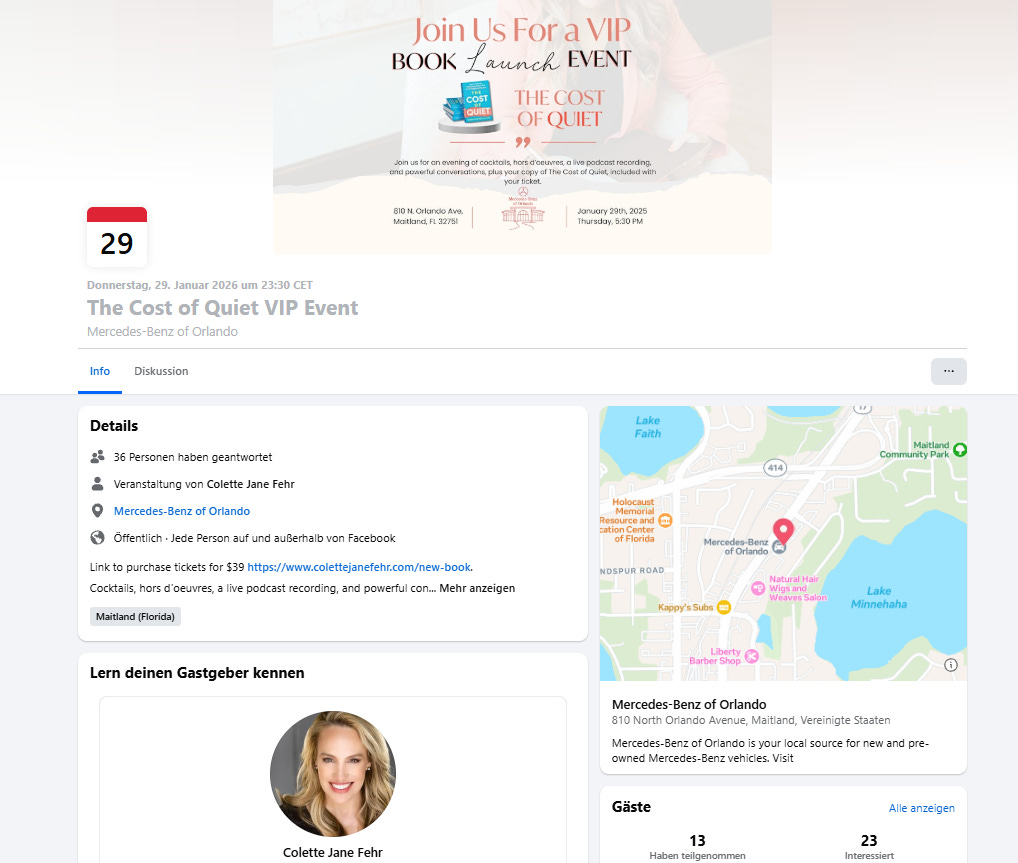Viewport: 1018px width, 863px height.
Task: Click host name Colette Jane Fehr in Details
Action: [251, 484]
